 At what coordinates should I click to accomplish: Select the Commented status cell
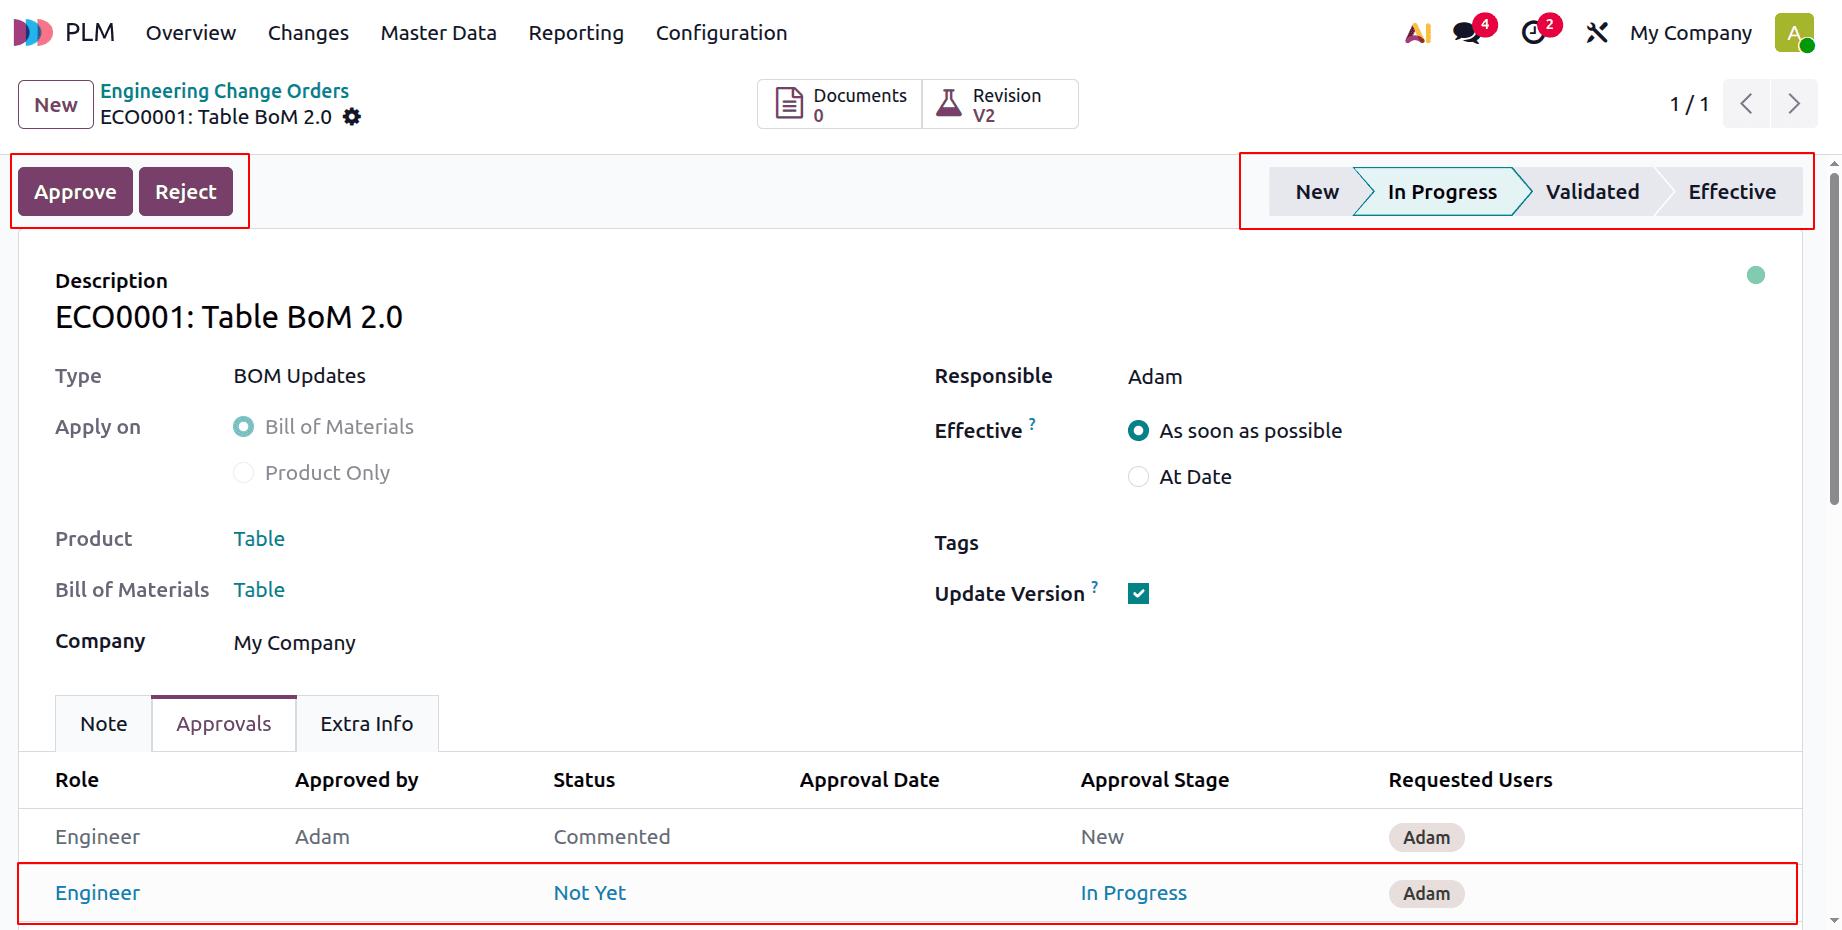point(612,837)
